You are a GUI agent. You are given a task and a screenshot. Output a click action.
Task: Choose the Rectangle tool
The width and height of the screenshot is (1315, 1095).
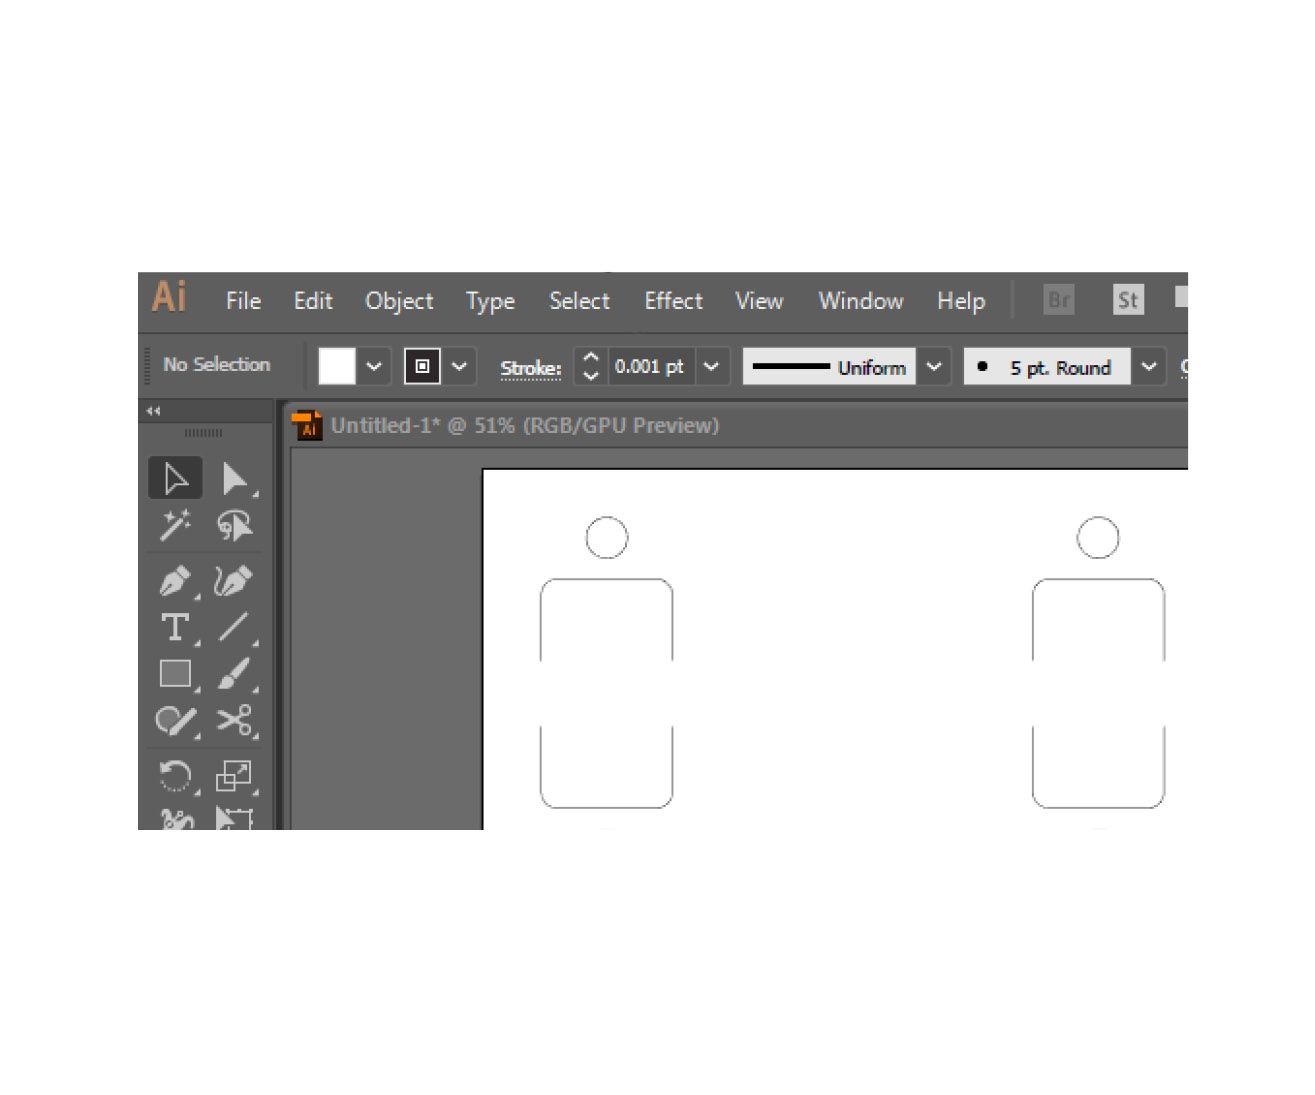click(x=176, y=674)
